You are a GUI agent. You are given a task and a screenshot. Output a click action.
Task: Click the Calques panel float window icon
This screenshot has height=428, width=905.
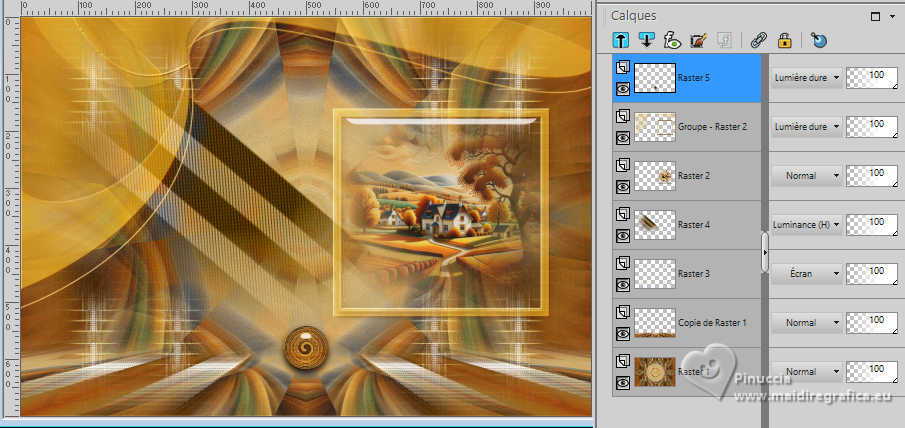click(x=876, y=16)
